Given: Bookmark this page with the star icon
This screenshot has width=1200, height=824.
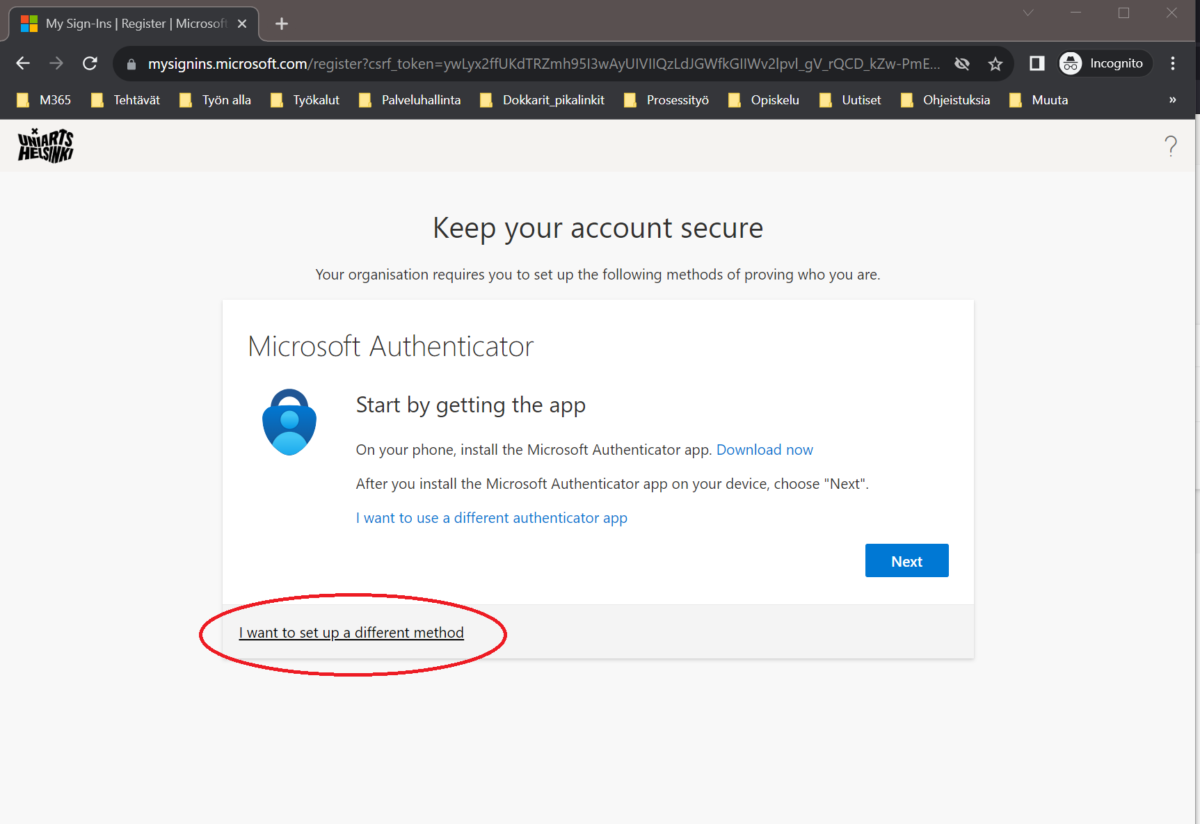Looking at the screenshot, I should [x=995, y=63].
